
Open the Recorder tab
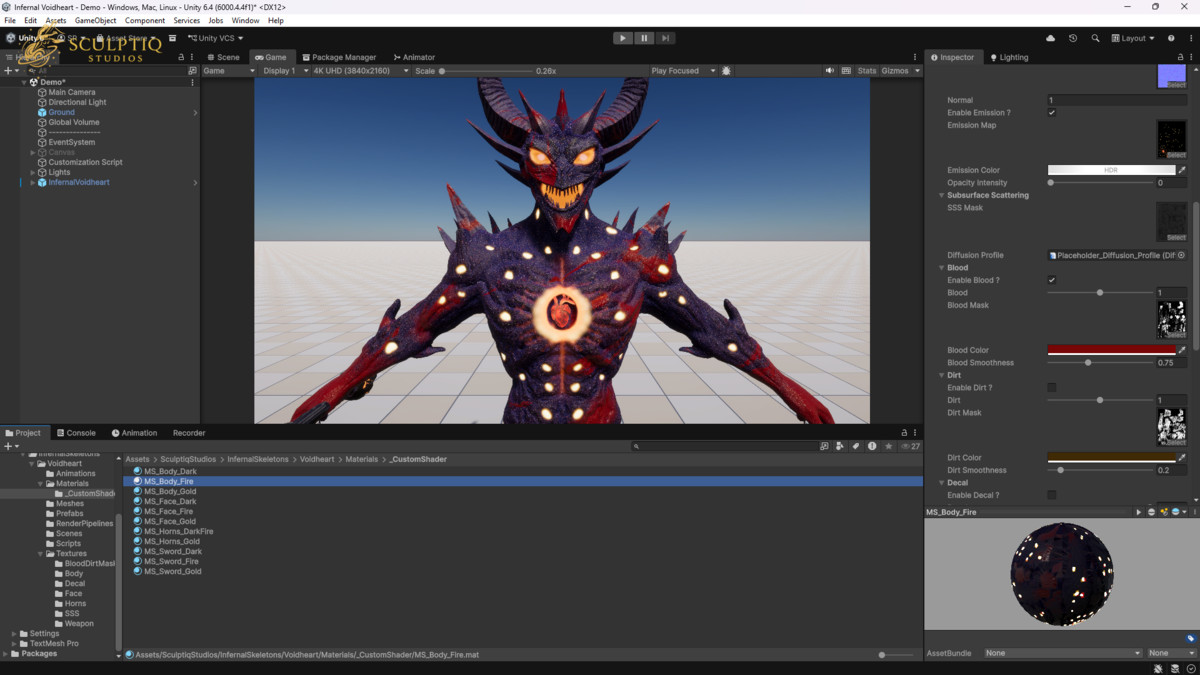point(189,433)
